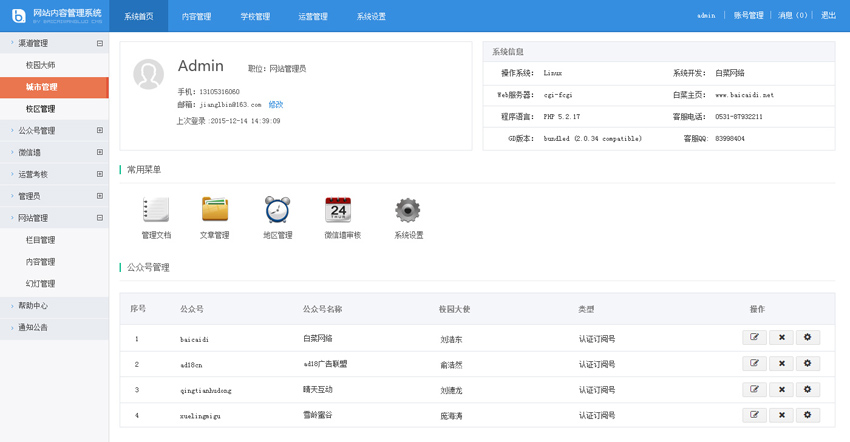850x442 pixels.
Task: Open the 管理文档 notepad shortcut icon
Action: point(156,210)
